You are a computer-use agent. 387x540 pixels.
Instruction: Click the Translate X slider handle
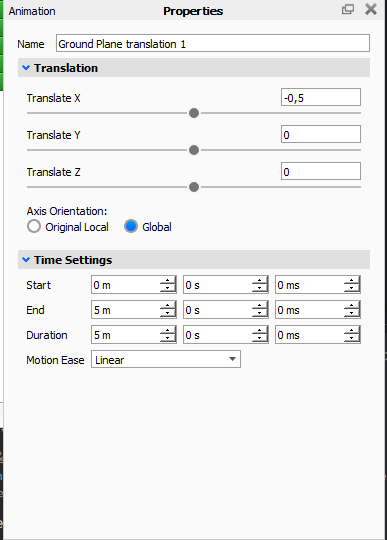coord(194,113)
